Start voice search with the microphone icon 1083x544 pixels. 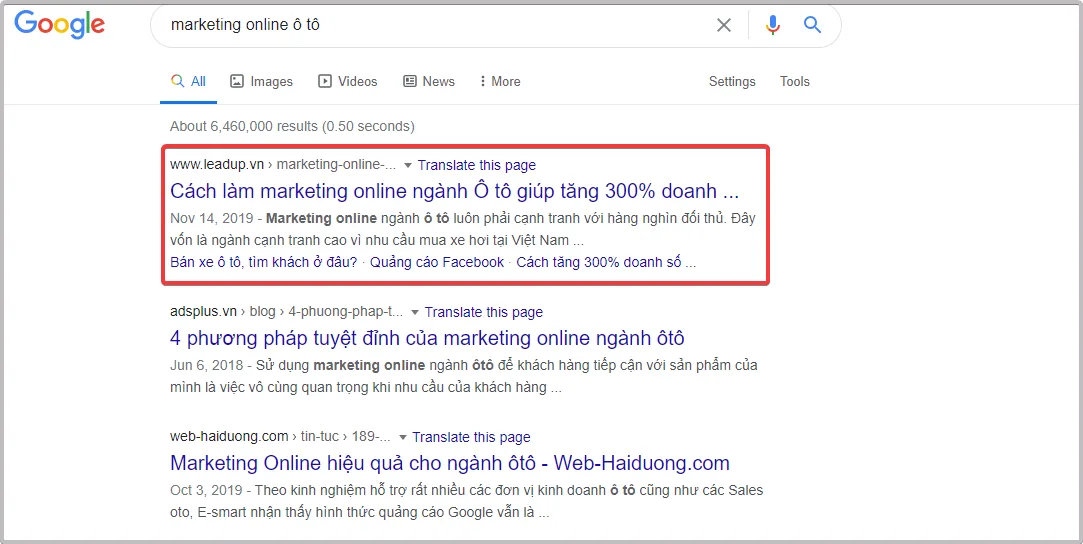(772, 26)
